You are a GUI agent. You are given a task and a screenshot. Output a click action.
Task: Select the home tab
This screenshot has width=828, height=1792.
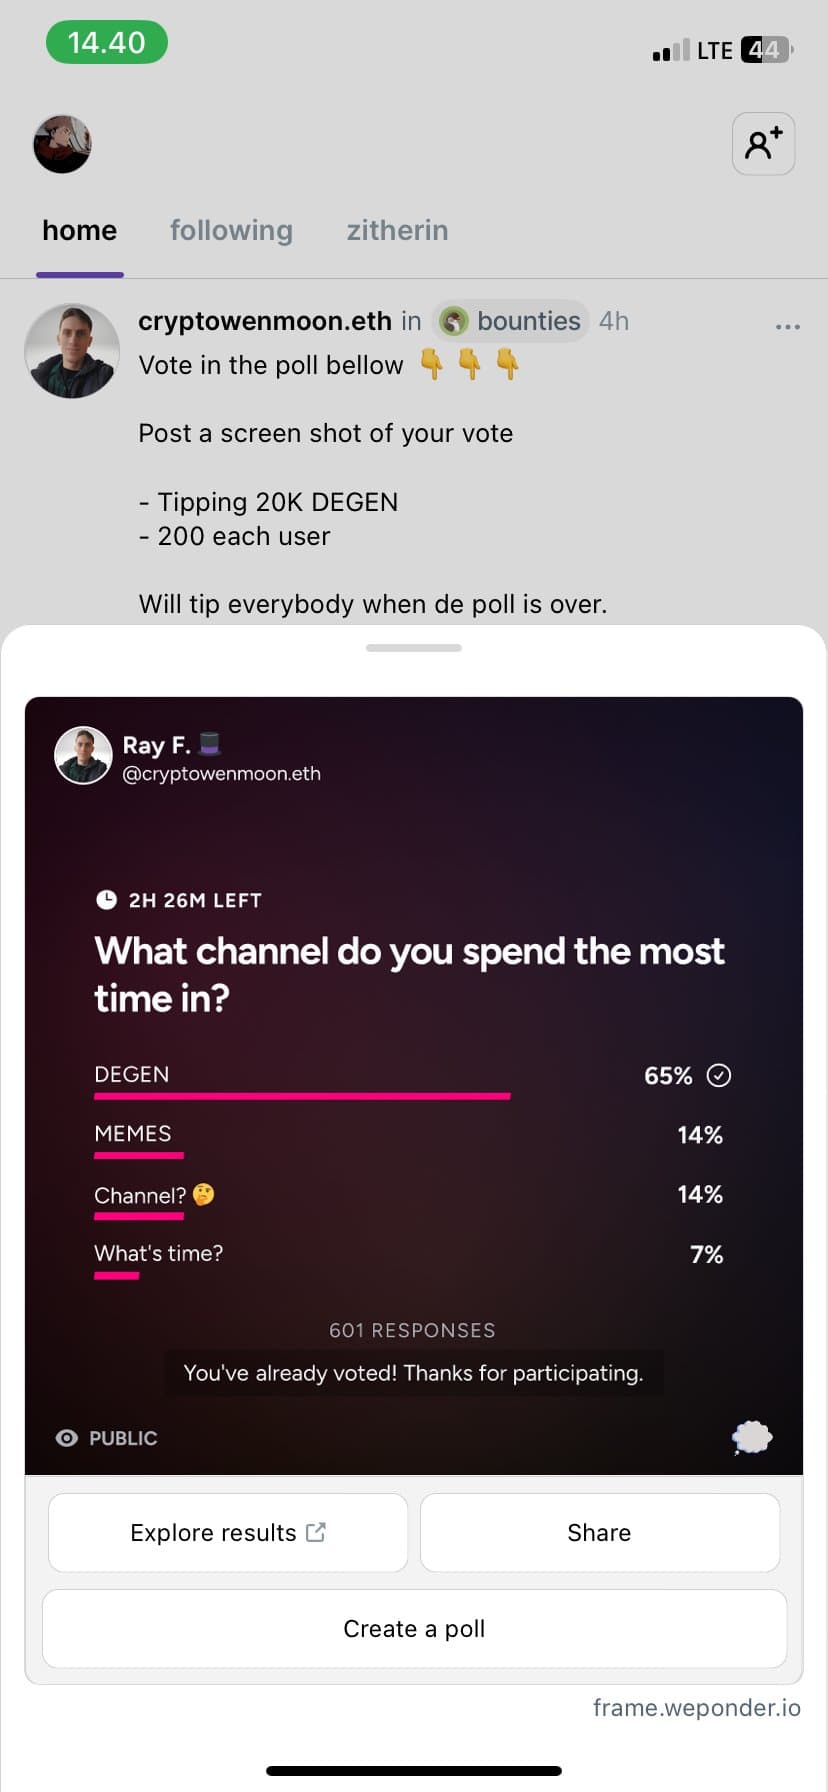80,230
